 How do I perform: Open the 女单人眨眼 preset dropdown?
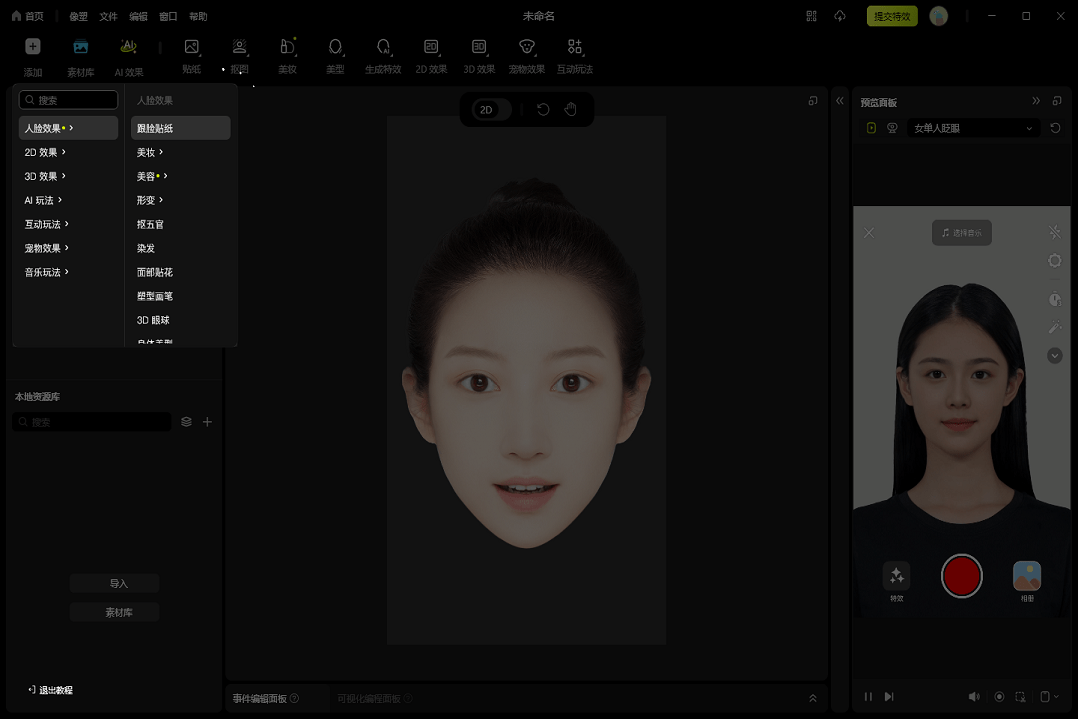click(x=973, y=128)
